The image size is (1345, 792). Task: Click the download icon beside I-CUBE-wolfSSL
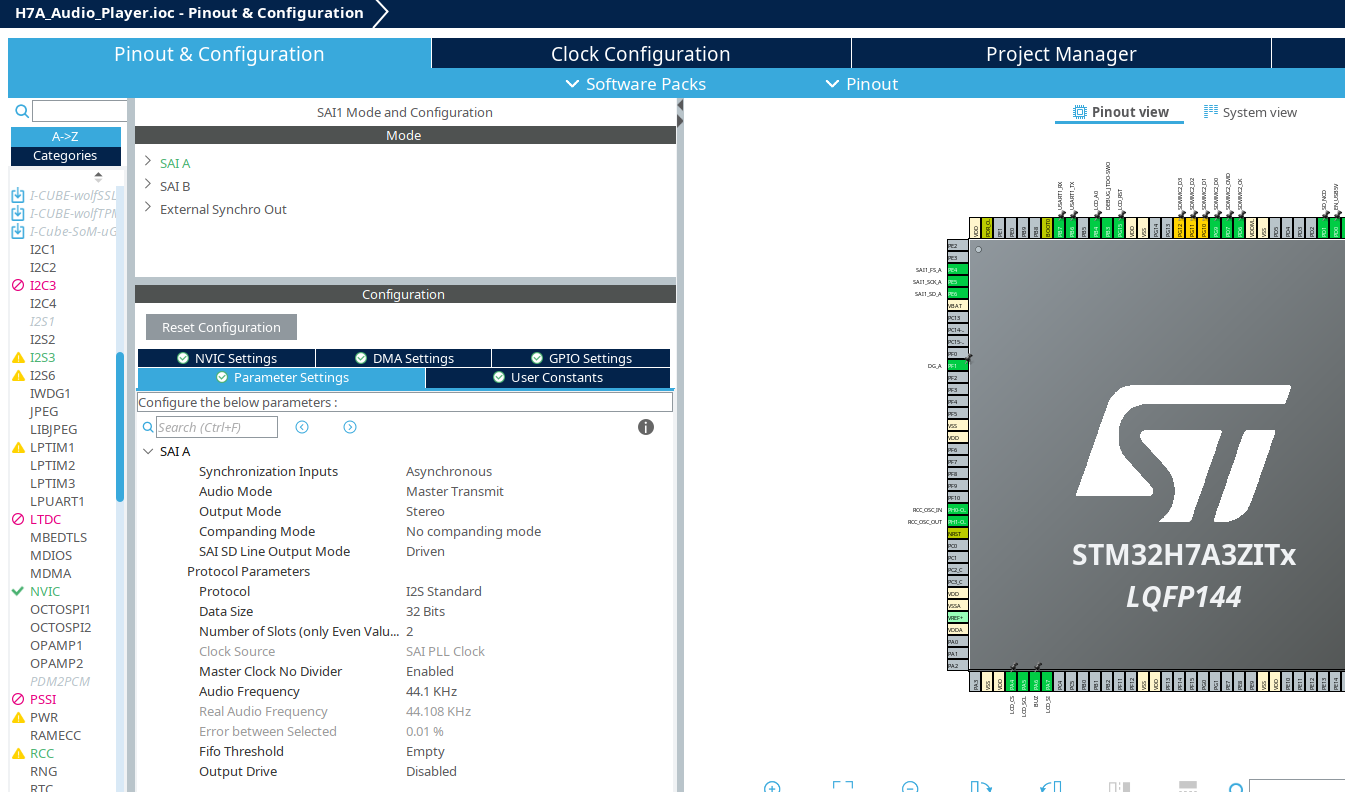point(17,195)
